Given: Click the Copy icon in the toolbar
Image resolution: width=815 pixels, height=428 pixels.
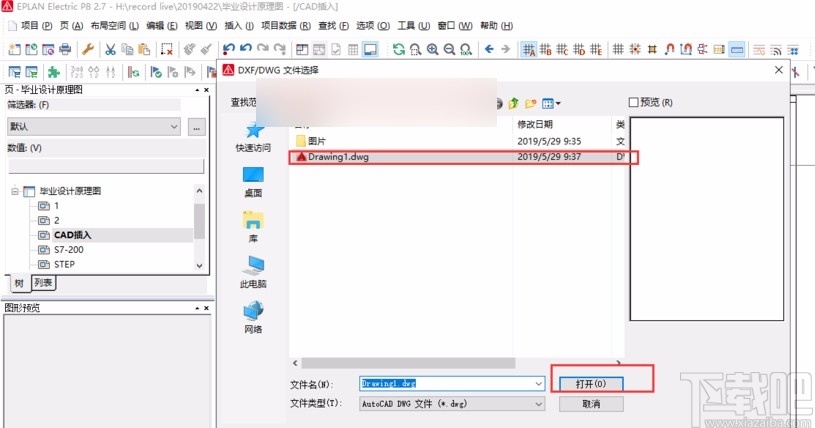Looking at the screenshot, I should [127, 49].
